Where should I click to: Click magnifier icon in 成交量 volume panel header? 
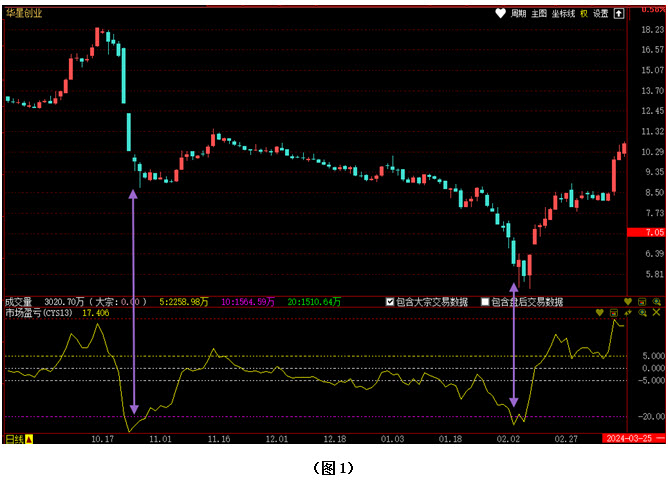pyautogui.click(x=655, y=301)
